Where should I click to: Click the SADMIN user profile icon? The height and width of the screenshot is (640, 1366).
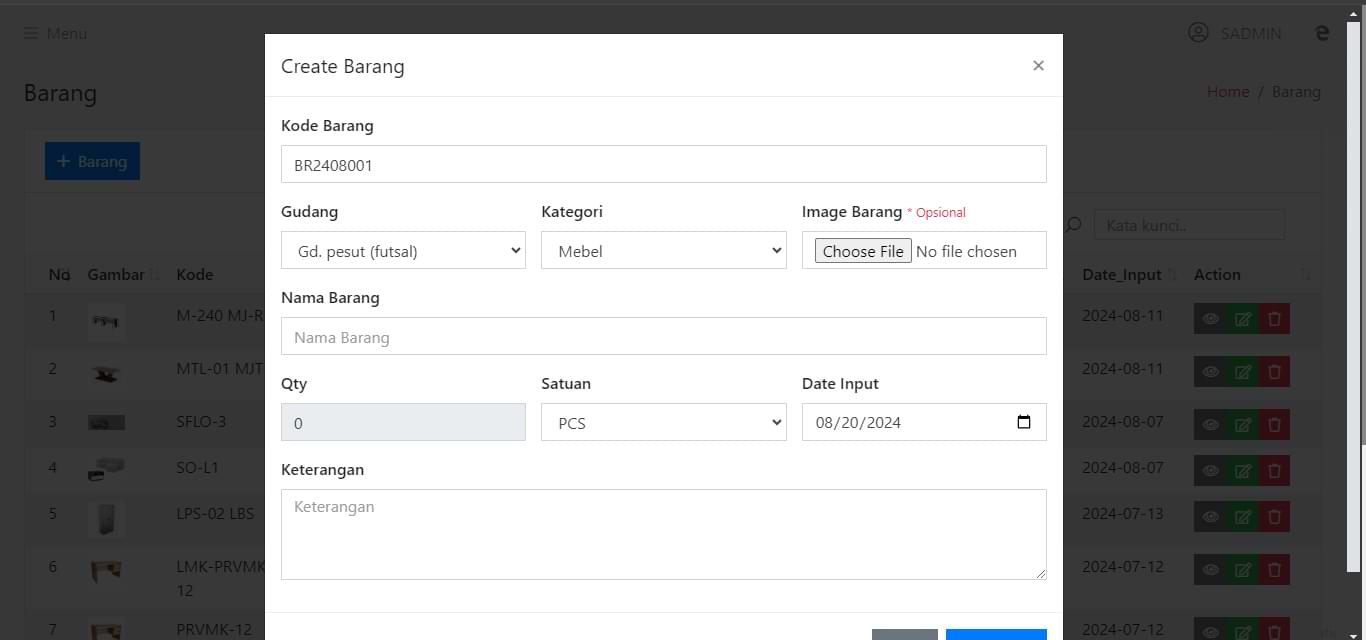[1198, 33]
